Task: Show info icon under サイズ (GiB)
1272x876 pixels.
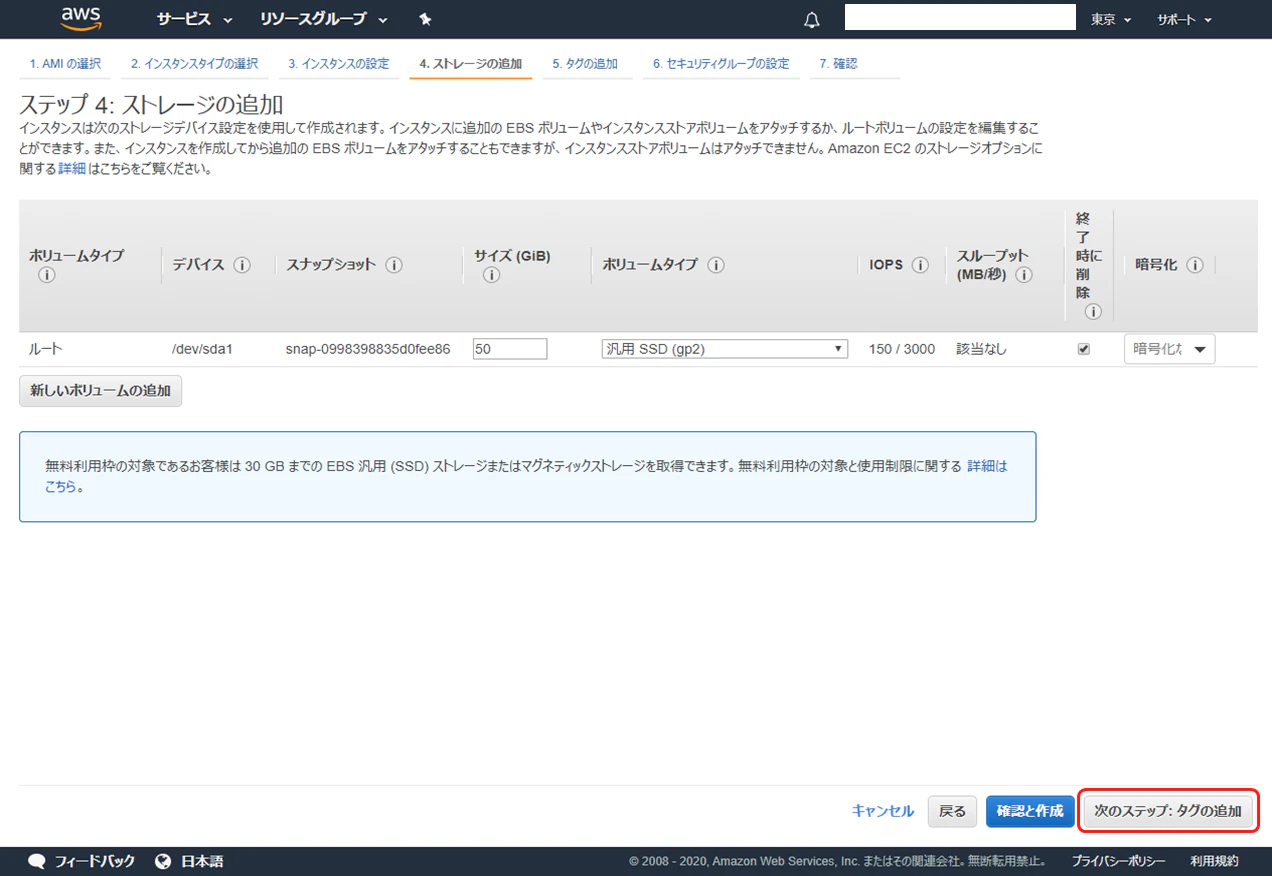Action: pyautogui.click(x=491, y=275)
